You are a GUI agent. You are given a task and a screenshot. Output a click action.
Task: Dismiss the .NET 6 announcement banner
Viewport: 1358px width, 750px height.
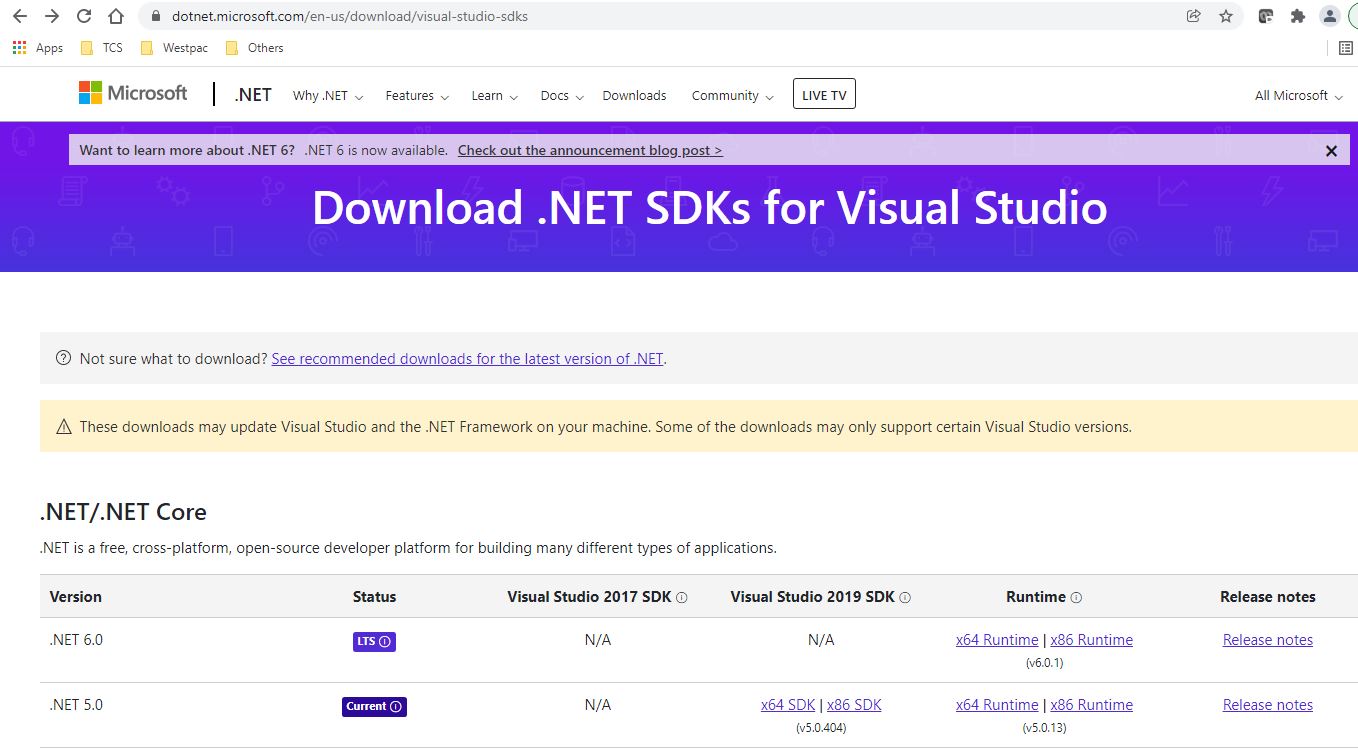(1331, 151)
